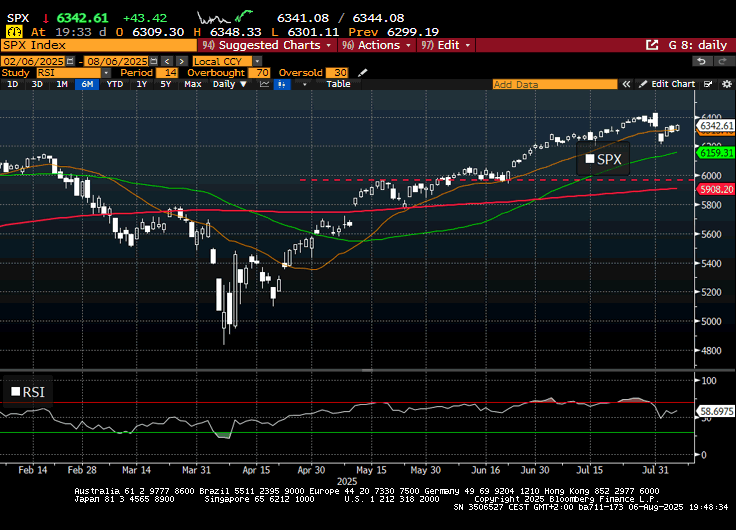Click the pencil icon beside Oversold field
The height and width of the screenshot is (530, 736).
(362, 73)
